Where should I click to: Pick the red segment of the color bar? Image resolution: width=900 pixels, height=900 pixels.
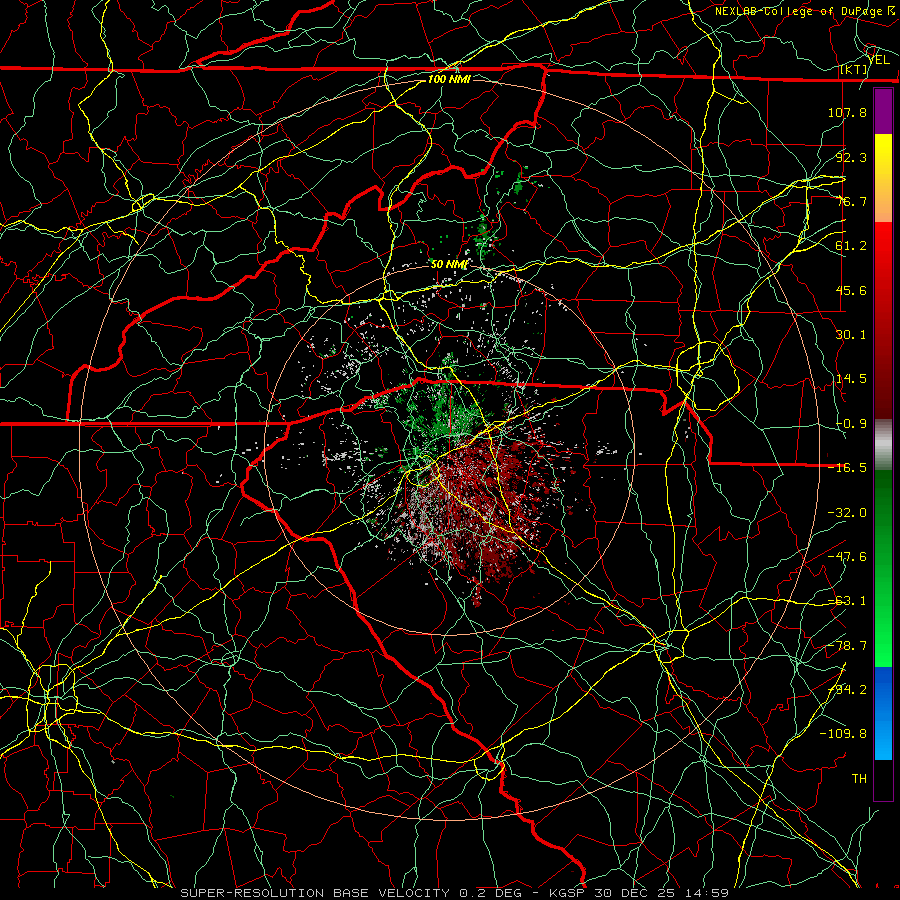(883, 320)
